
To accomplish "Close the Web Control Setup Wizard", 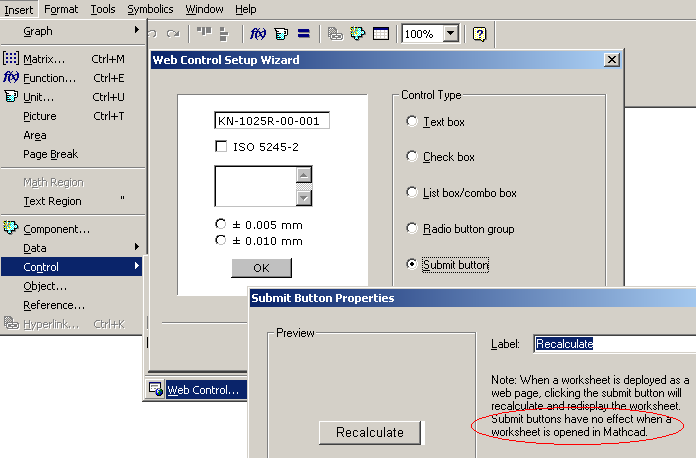I will tap(612, 59).
